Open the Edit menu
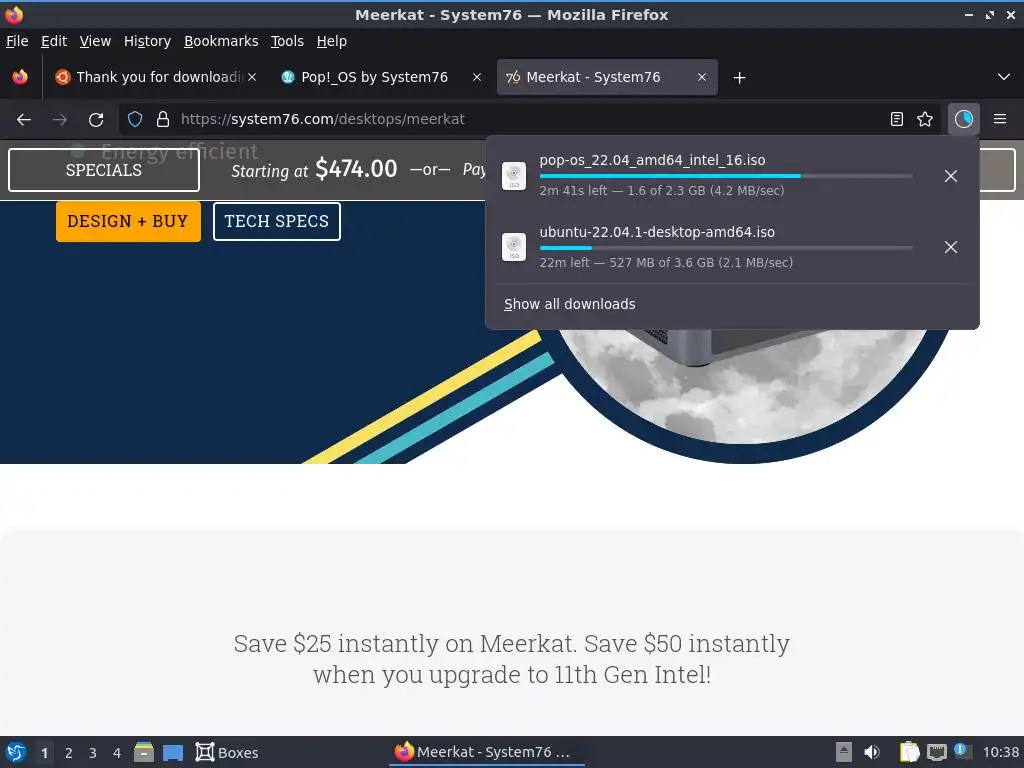Screen dimensions: 1024x768 (x=54, y=41)
